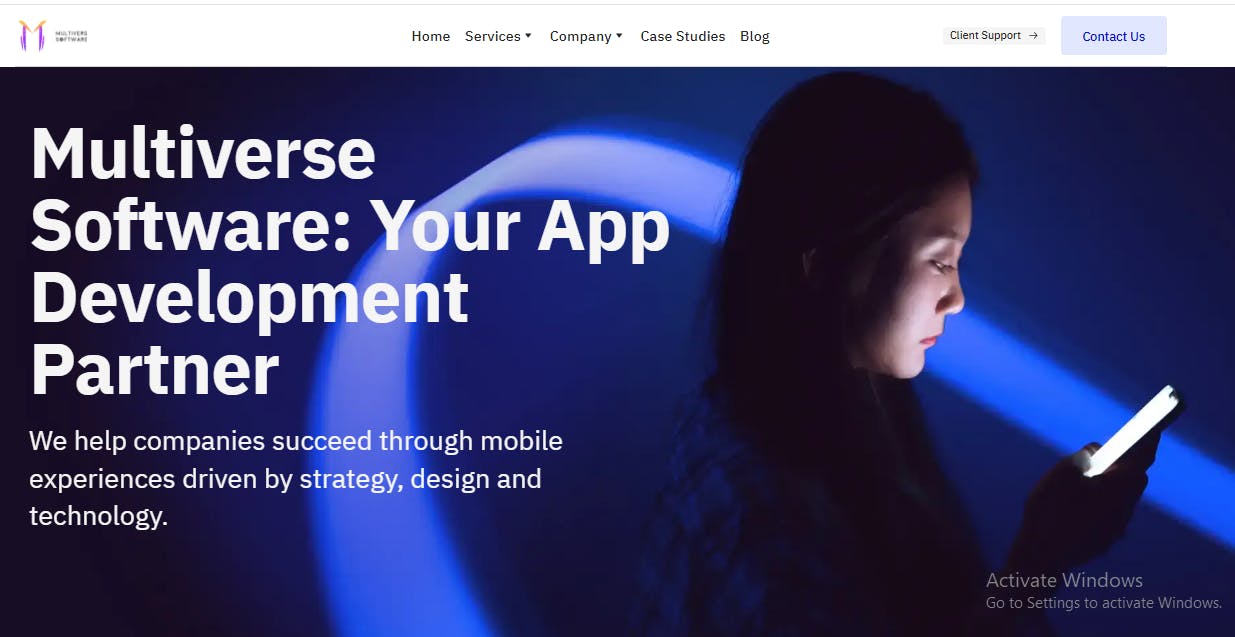Expand the Company dropdown arrow
This screenshot has width=1235, height=637.
tap(619, 36)
